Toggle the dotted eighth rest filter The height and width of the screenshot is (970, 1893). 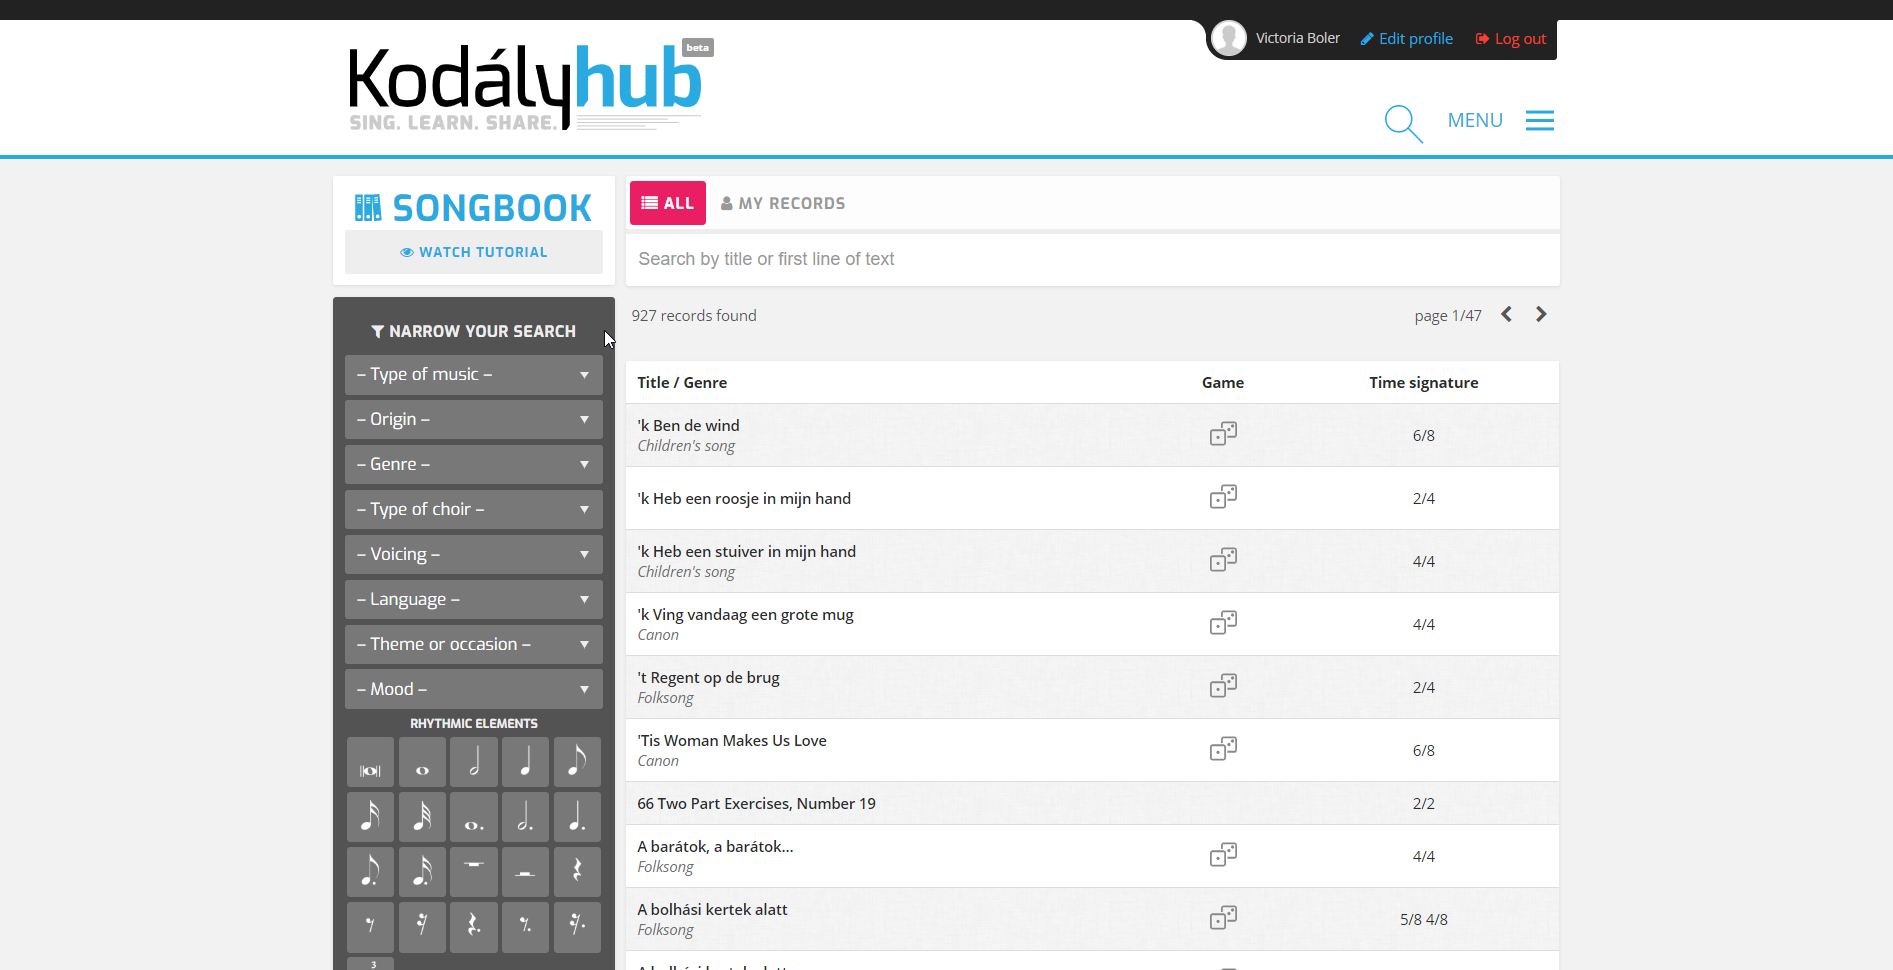coord(525,927)
